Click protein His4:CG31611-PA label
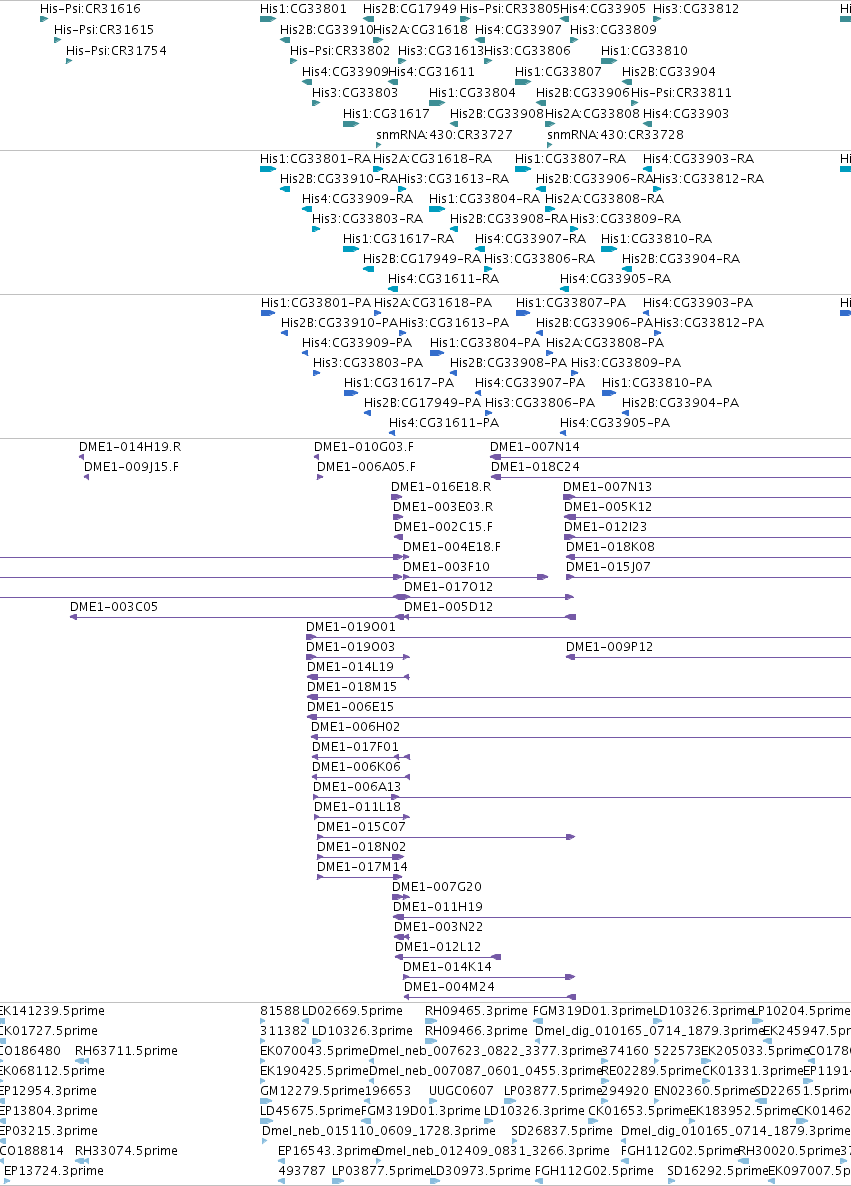This screenshot has width=851, height=1186. (444, 423)
